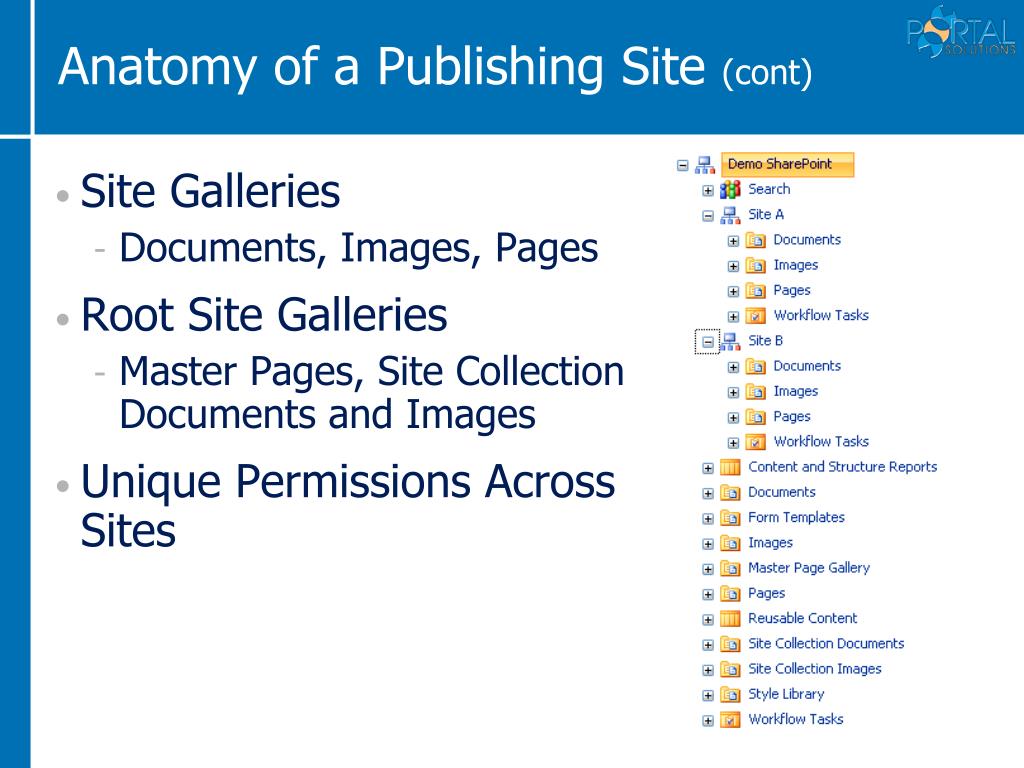
Task: Select Workflow Tasks label under Site A
Action: [x=822, y=315]
